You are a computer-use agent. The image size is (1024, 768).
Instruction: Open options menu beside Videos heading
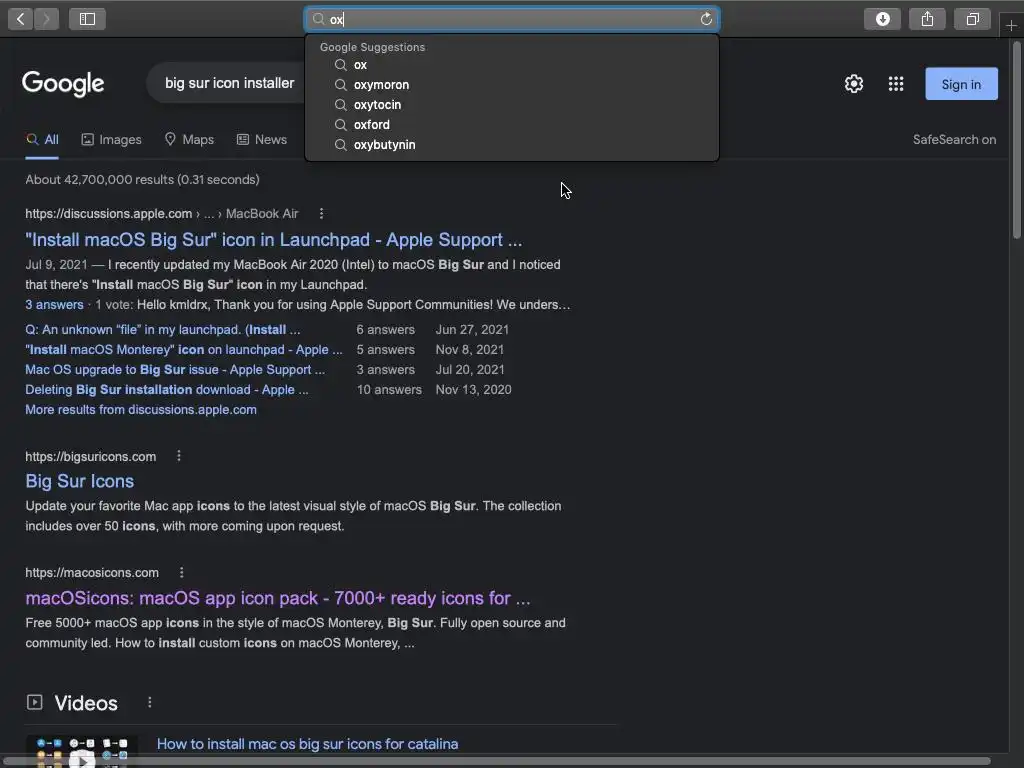(x=150, y=702)
